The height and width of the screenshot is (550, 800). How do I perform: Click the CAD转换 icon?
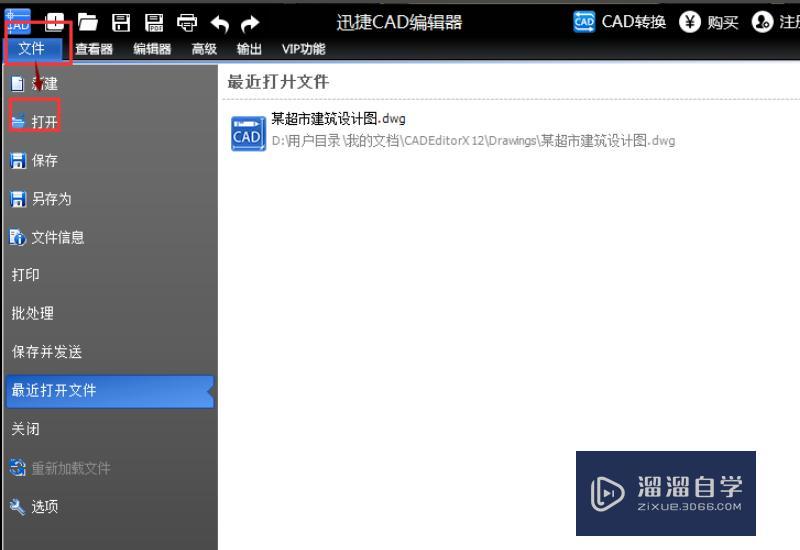(584, 22)
